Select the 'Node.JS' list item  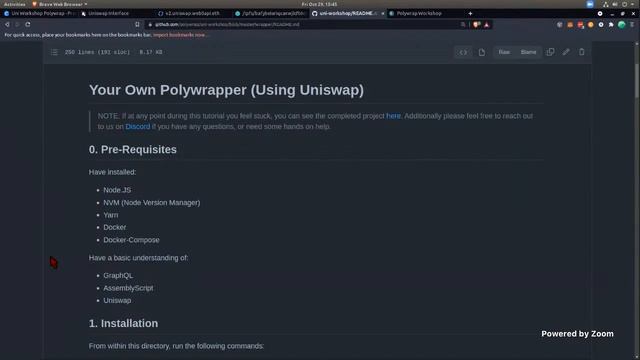[x=117, y=190]
